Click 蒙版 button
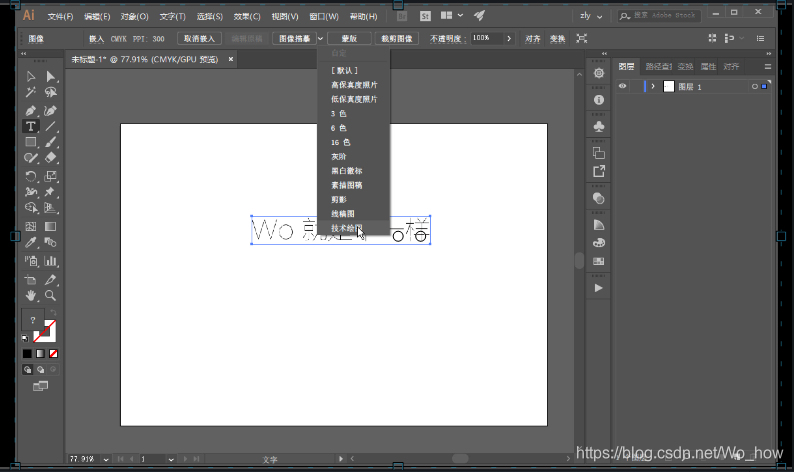This screenshot has height=472, width=794. click(x=349, y=38)
